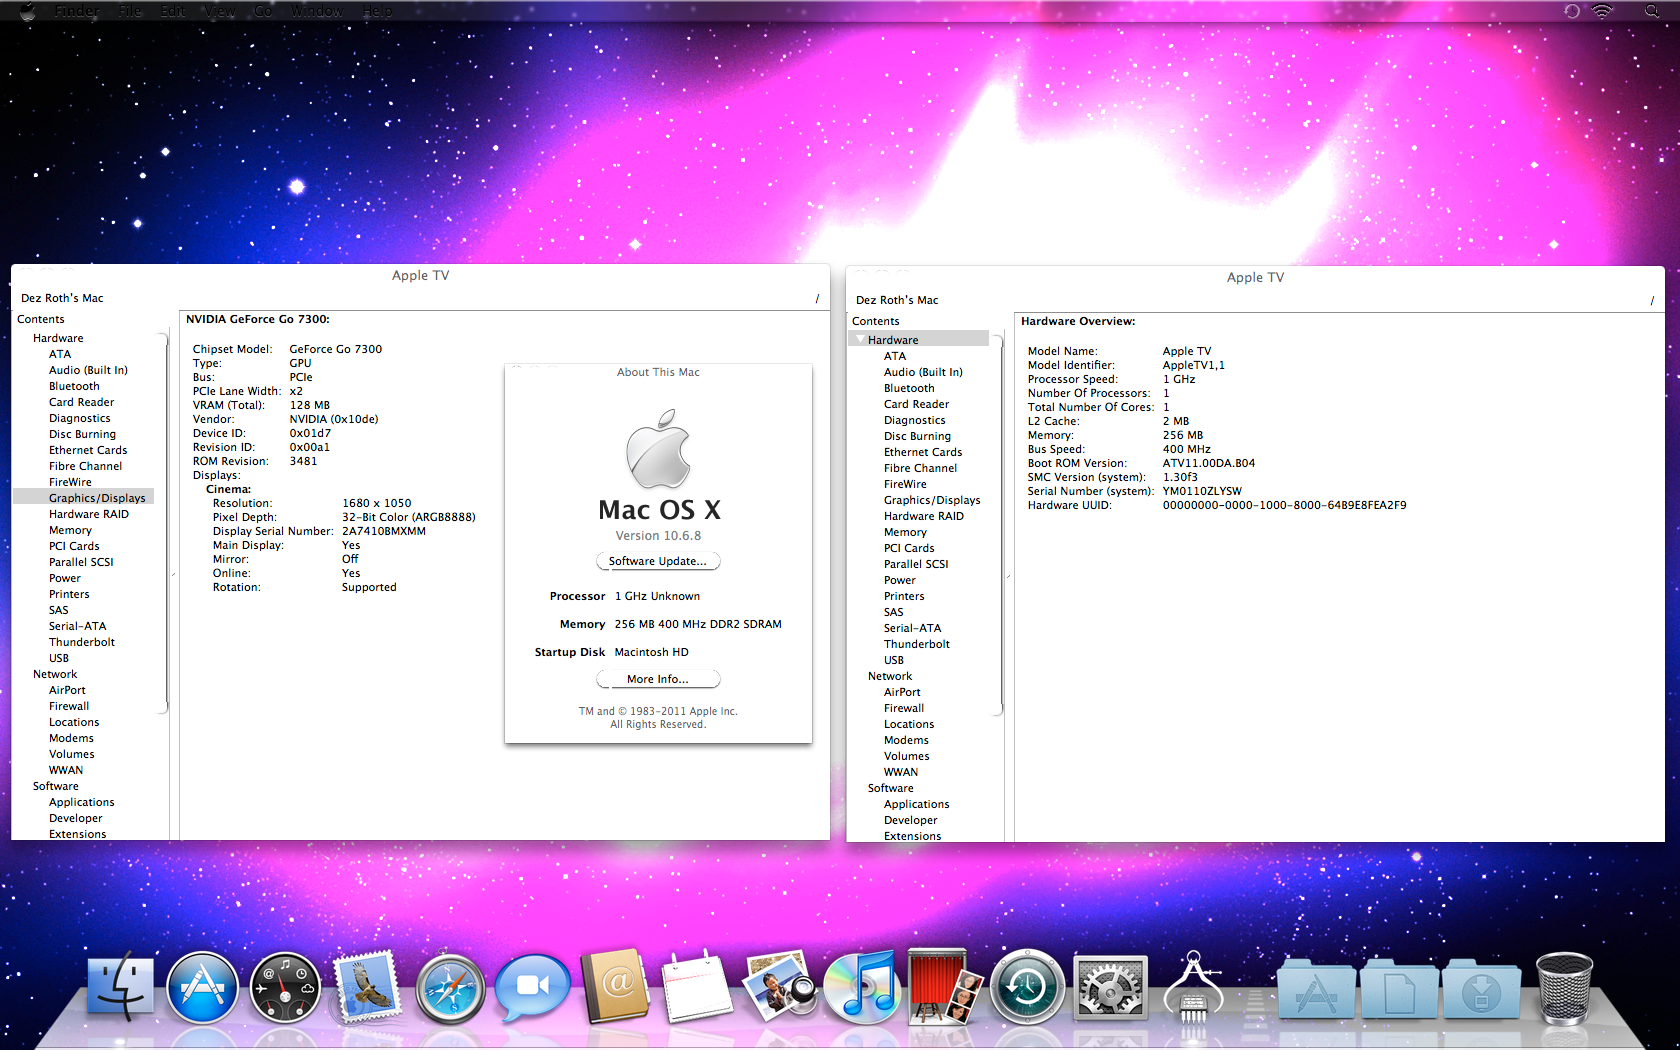Open Finder from the Dock

point(121,987)
